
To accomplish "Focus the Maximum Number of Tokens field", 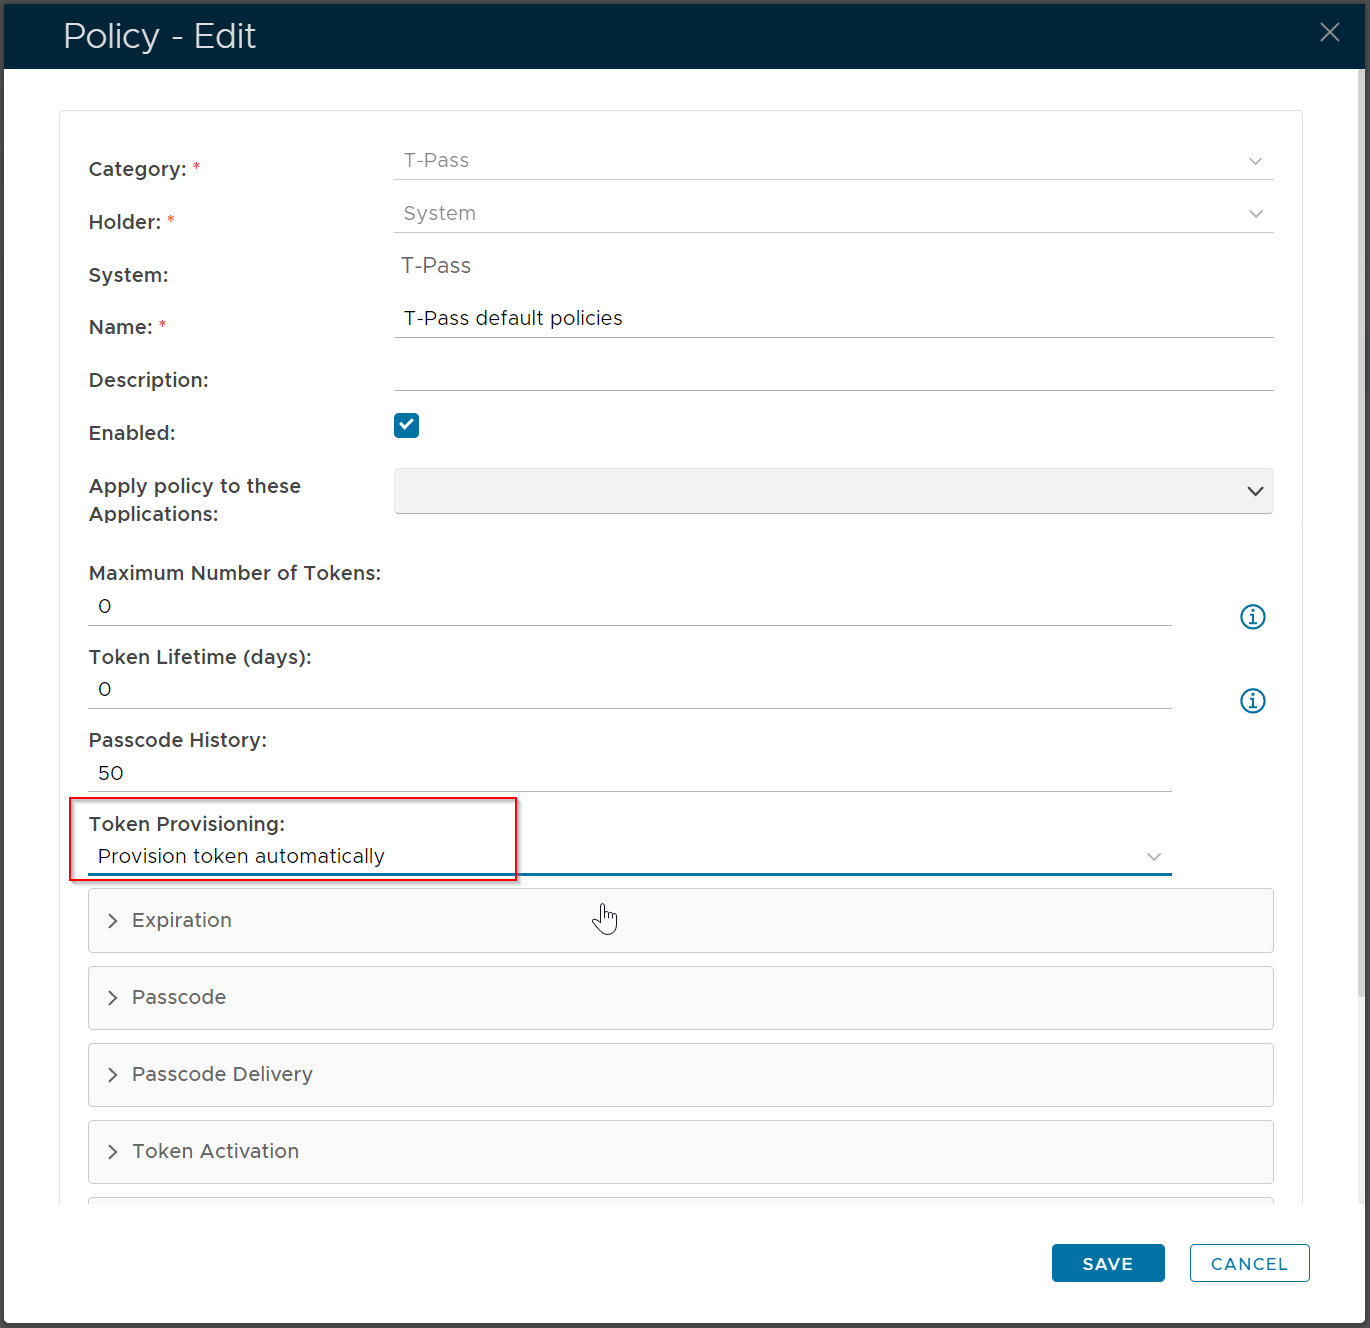I will point(629,607).
